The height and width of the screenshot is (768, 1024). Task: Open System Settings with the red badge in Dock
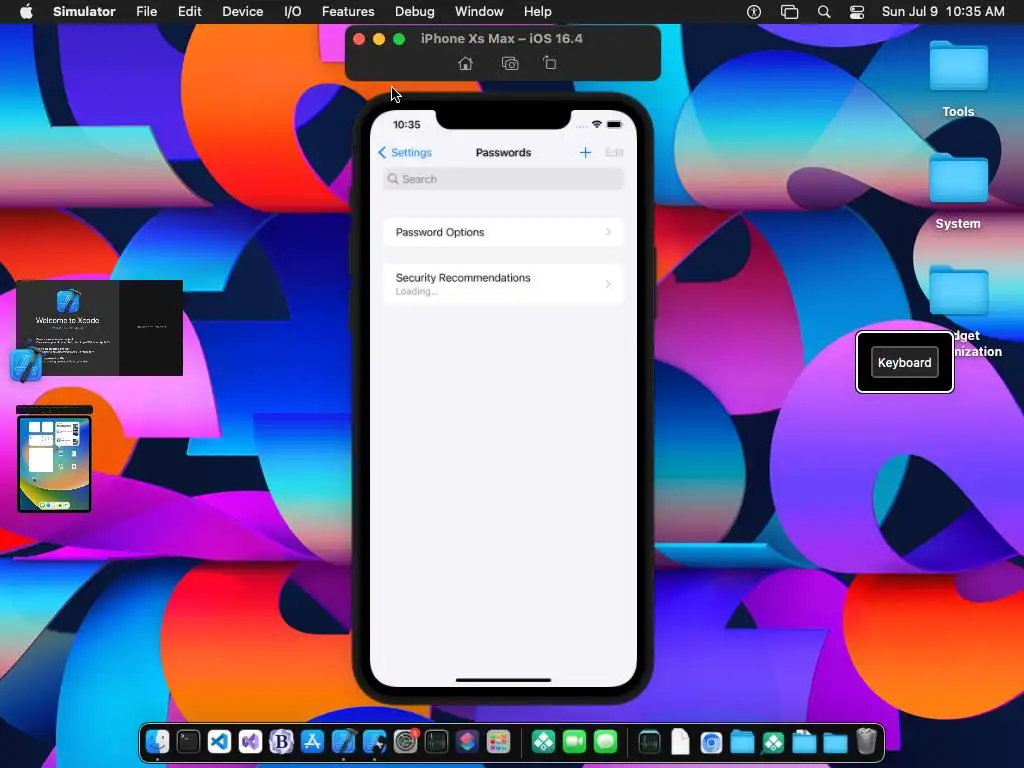coord(406,742)
